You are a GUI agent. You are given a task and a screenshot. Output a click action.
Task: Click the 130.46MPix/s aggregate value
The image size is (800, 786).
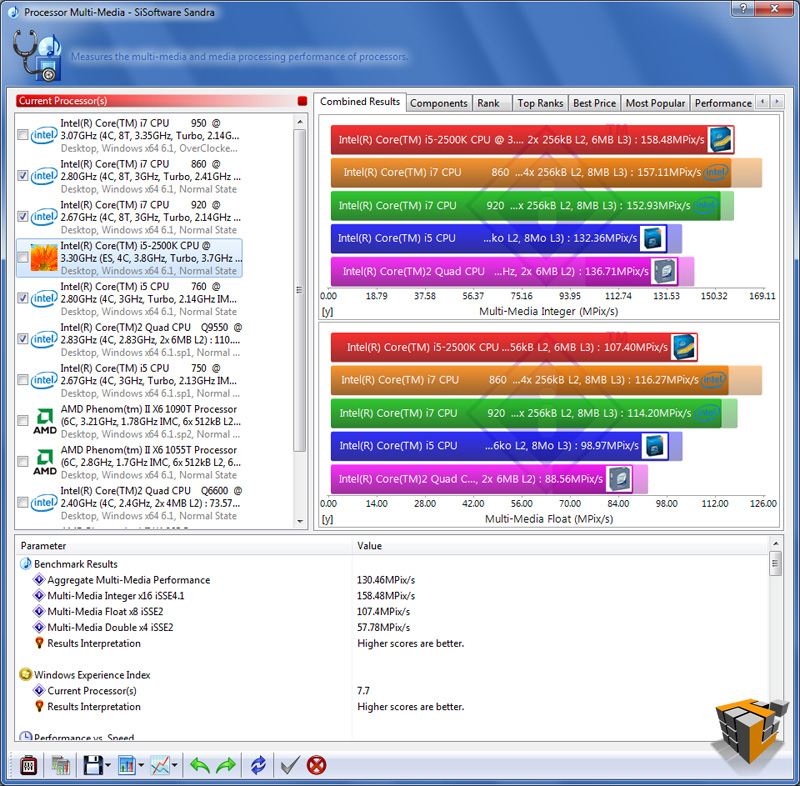[x=386, y=580]
